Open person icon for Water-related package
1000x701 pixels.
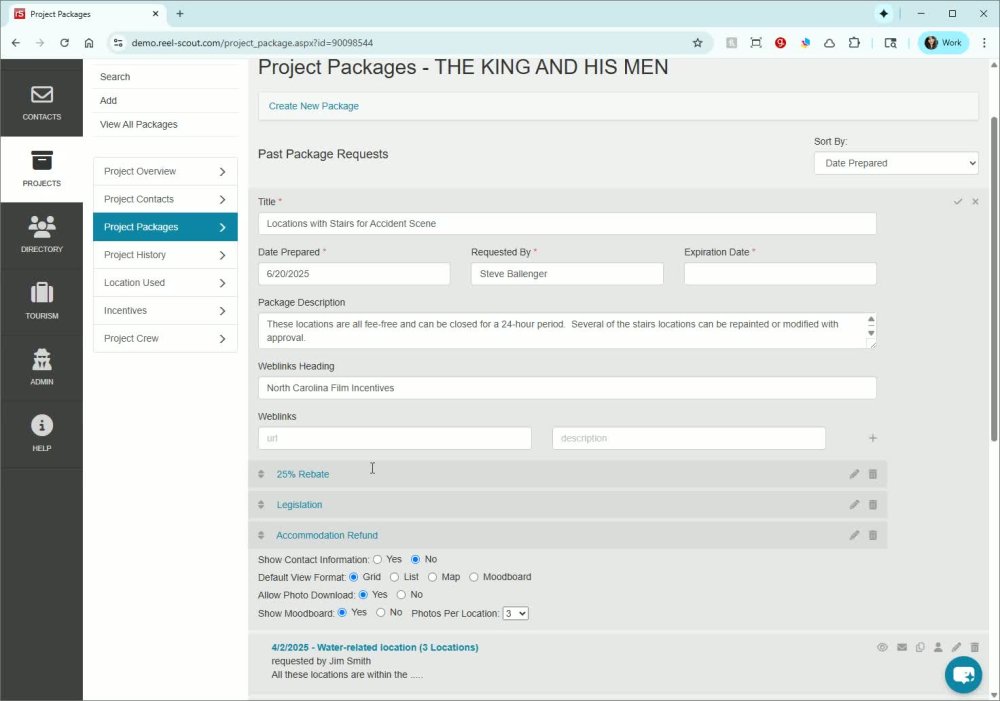[x=938, y=647]
